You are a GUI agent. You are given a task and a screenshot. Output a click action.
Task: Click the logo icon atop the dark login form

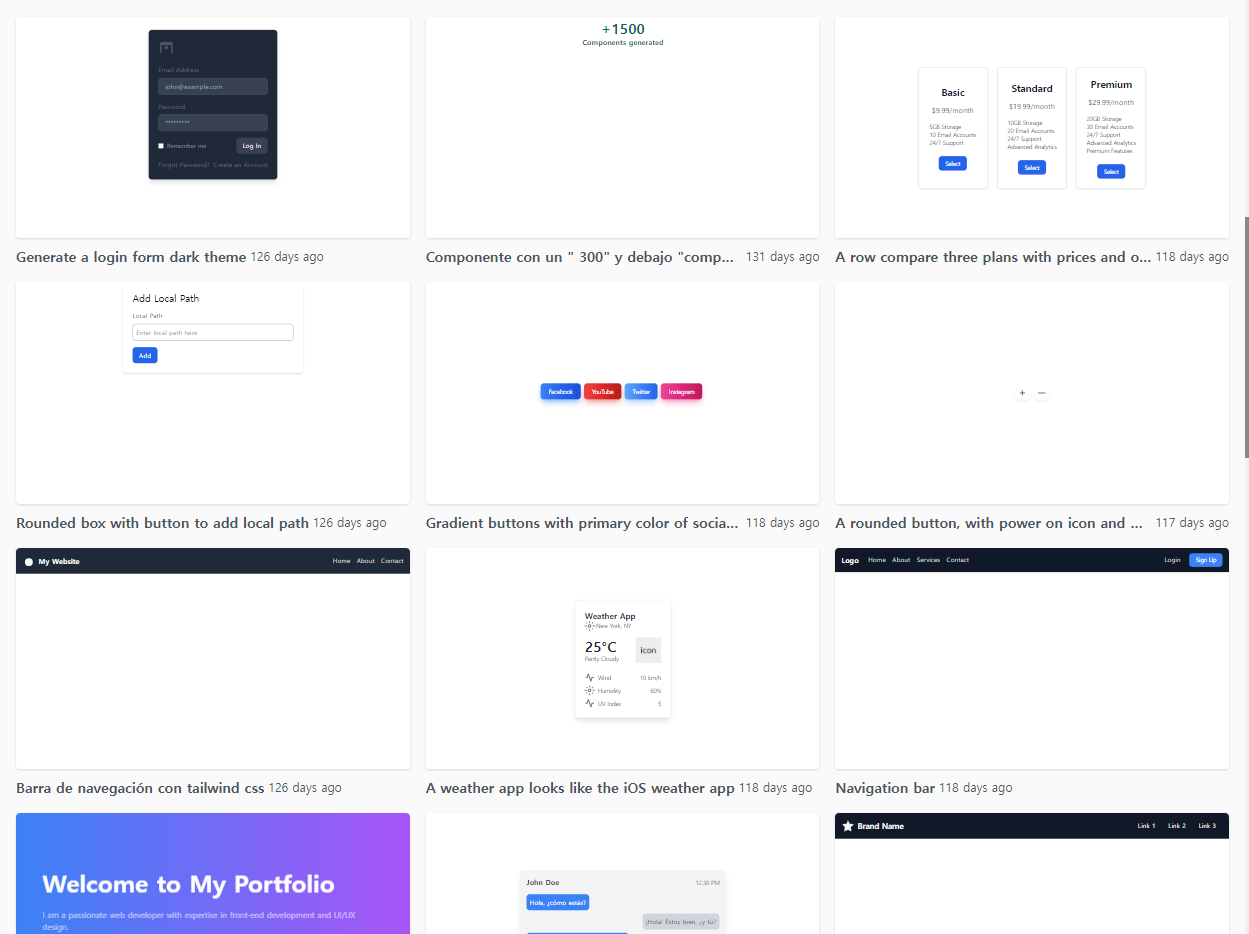point(166,47)
